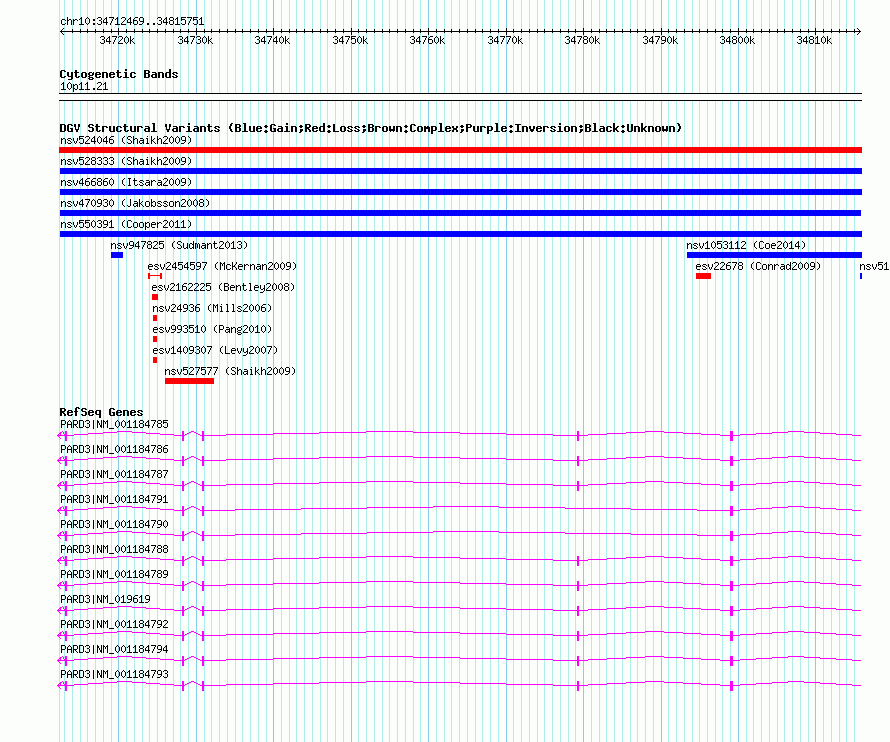Open PARD3|NM_001184791 transcript label
Image resolution: width=890 pixels, height=742 pixels.
click(114, 499)
